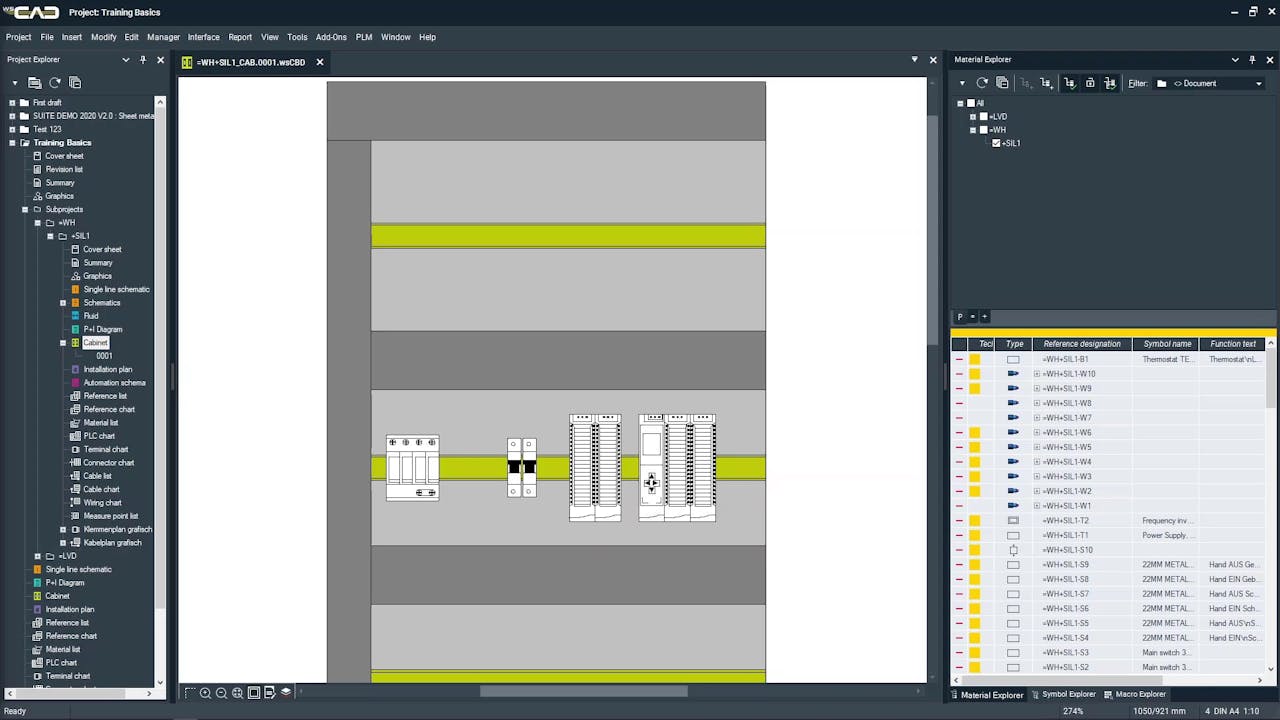Enable the All checkbox in Material Explorer
This screenshot has width=1280, height=720.
click(971, 103)
